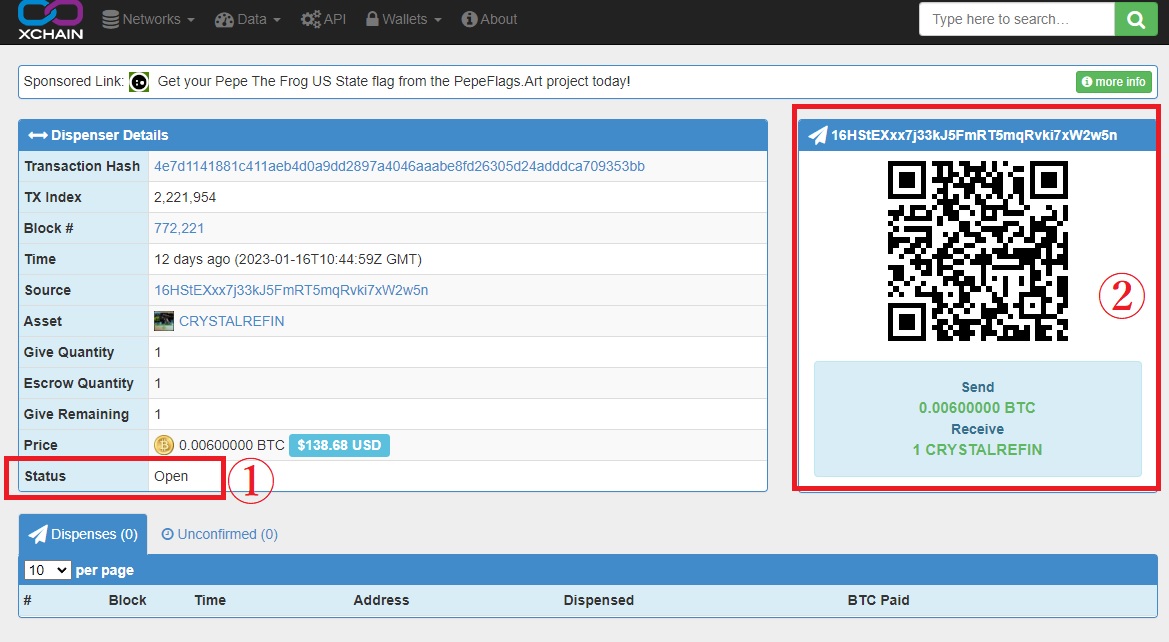Click the Time value 12 days ago

point(288,259)
